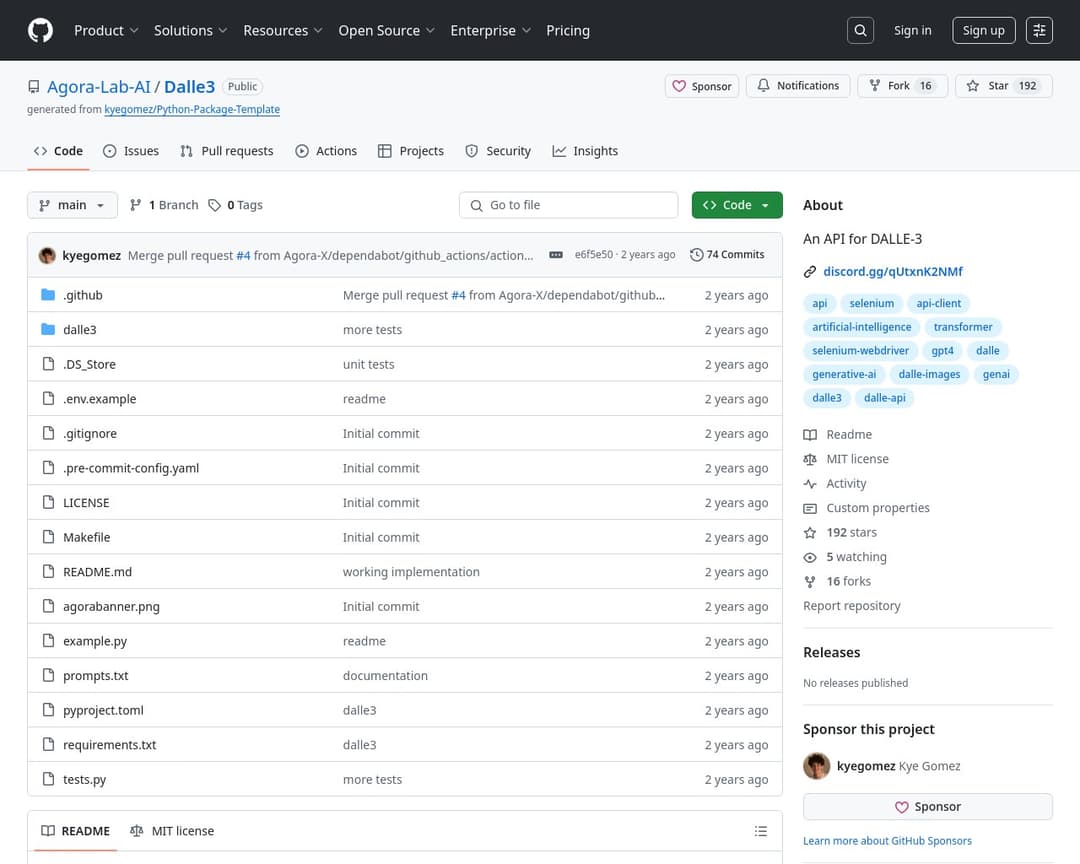The width and height of the screenshot is (1080, 864).
Task: Click the Notifications button
Action: pos(798,86)
